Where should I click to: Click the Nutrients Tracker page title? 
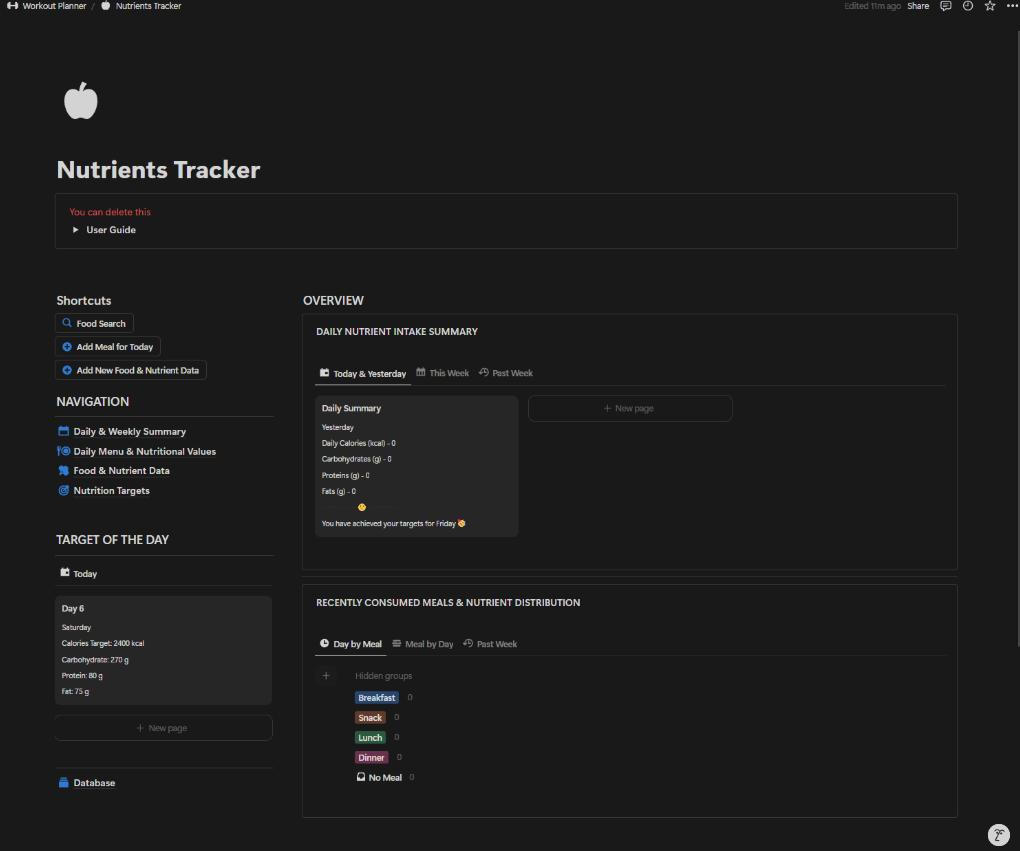click(x=158, y=170)
